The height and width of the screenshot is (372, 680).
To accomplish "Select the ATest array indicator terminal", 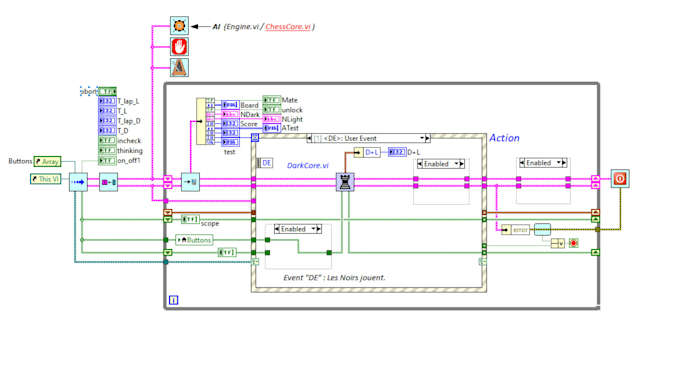I will tap(271, 128).
